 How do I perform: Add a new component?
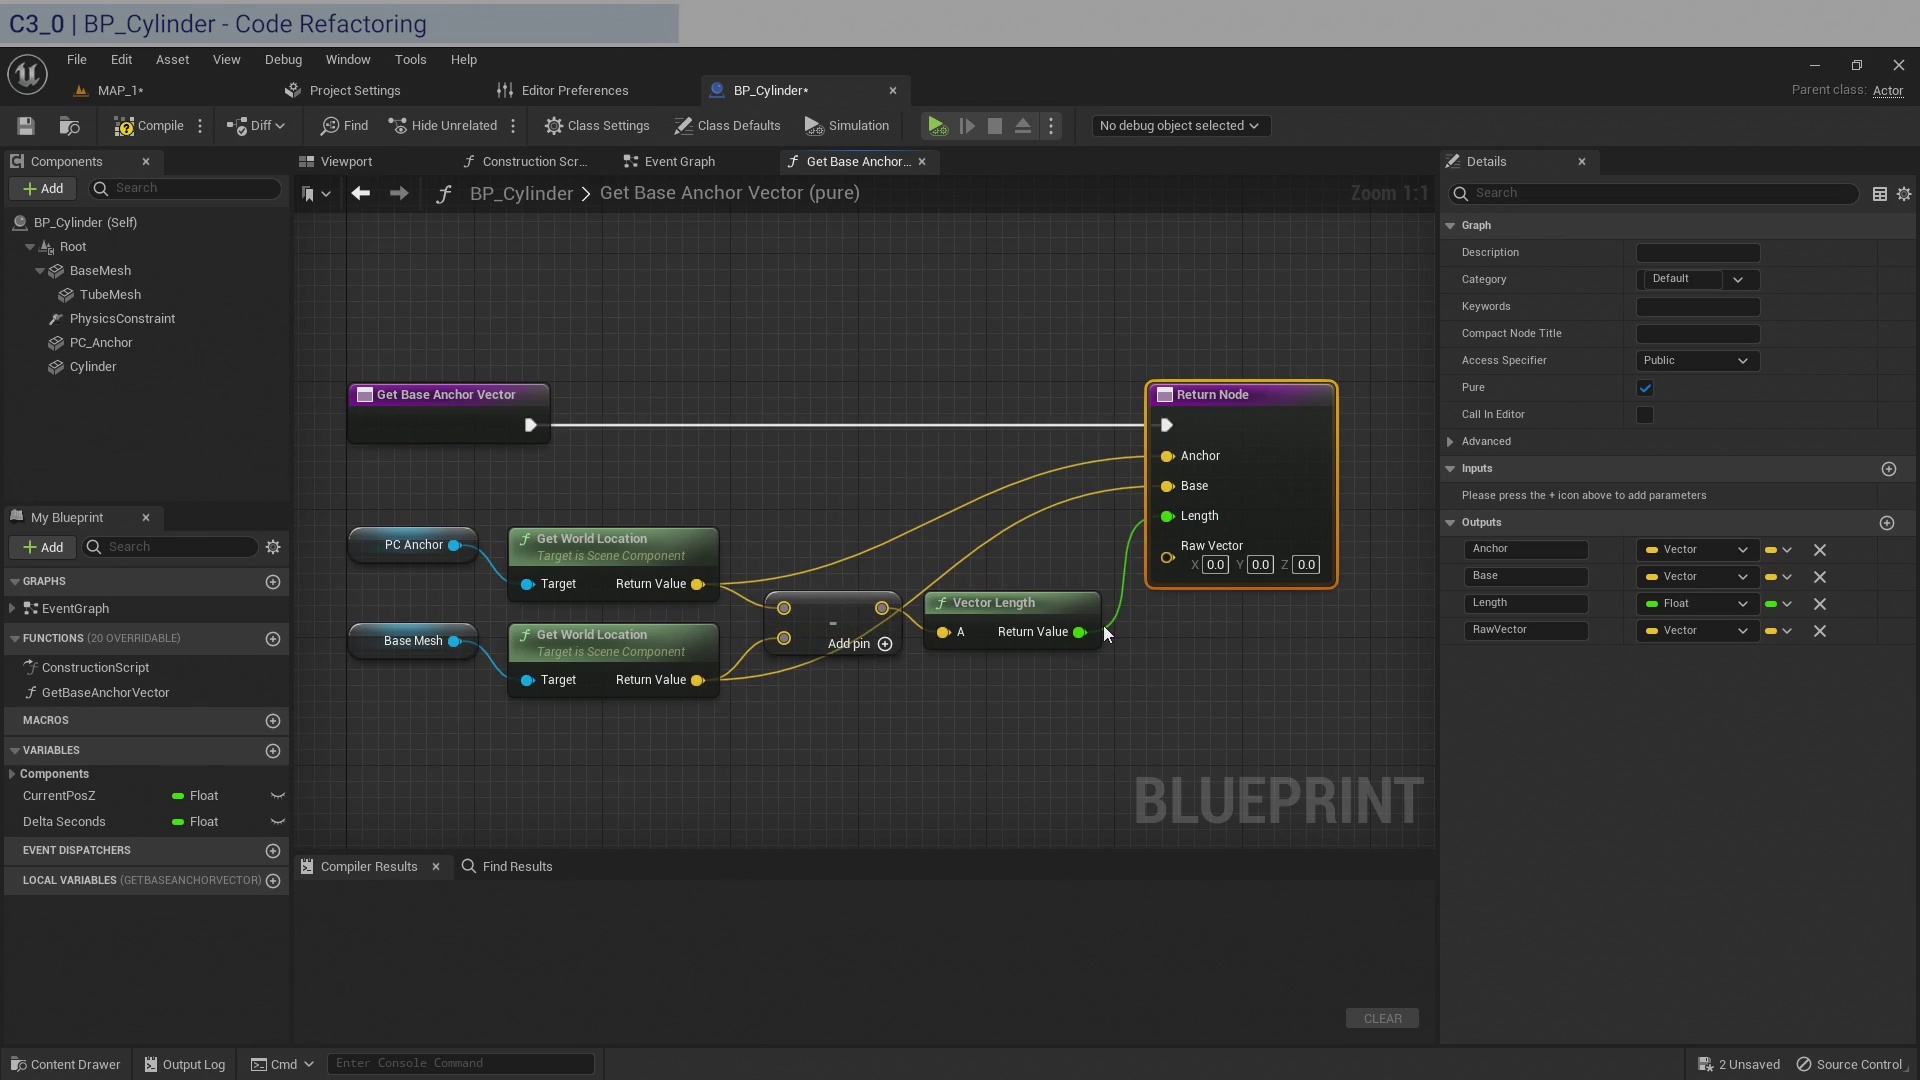pos(43,188)
